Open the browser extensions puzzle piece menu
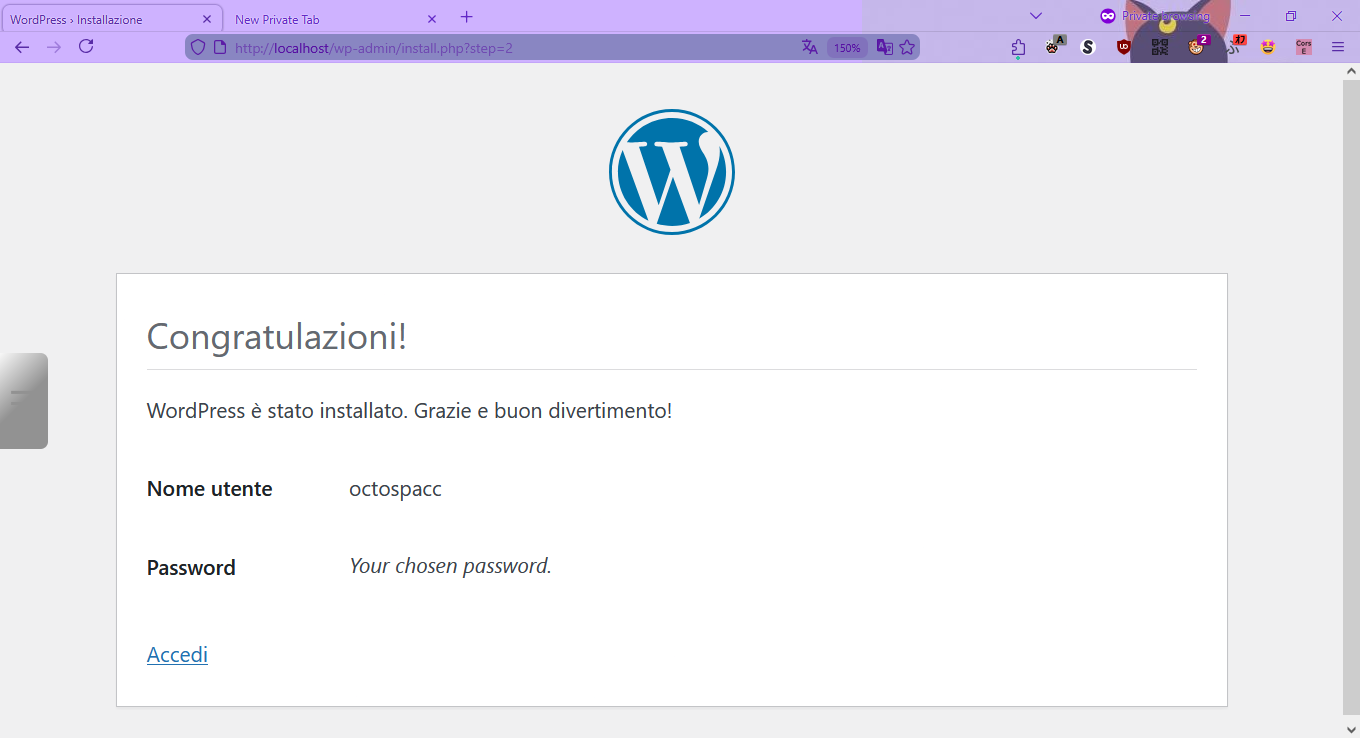Image resolution: width=1360 pixels, height=738 pixels. [x=1017, y=46]
